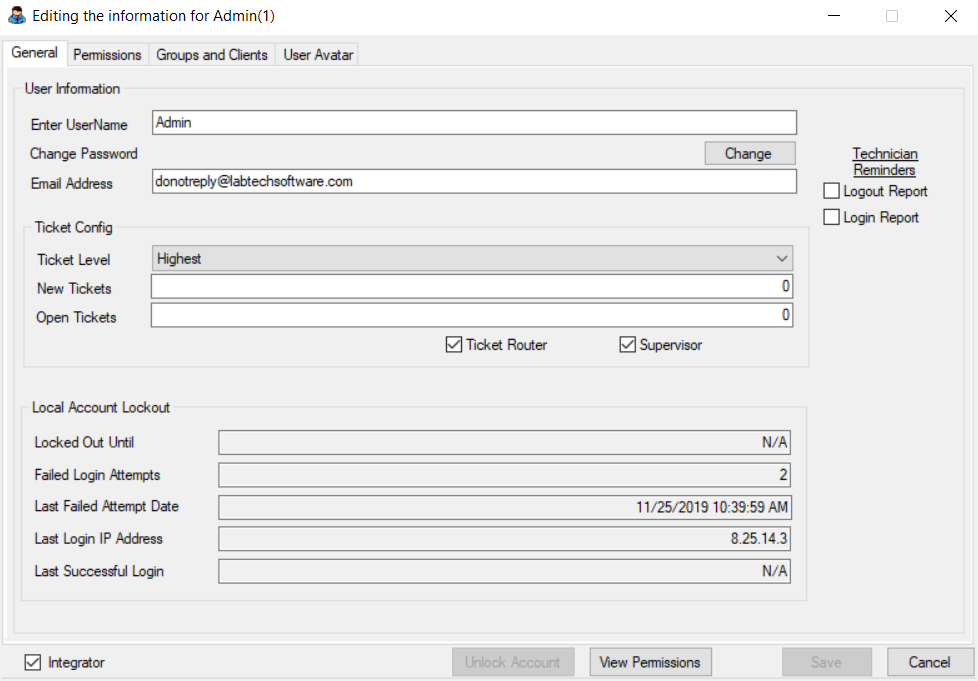
Task: Open the Ticket Level dropdown
Action: 783,258
